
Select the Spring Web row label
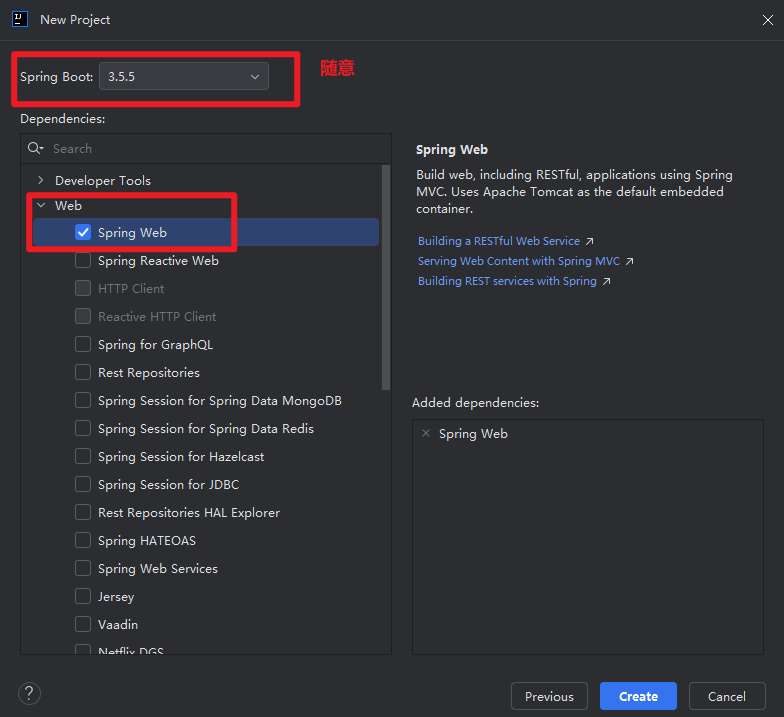point(132,232)
